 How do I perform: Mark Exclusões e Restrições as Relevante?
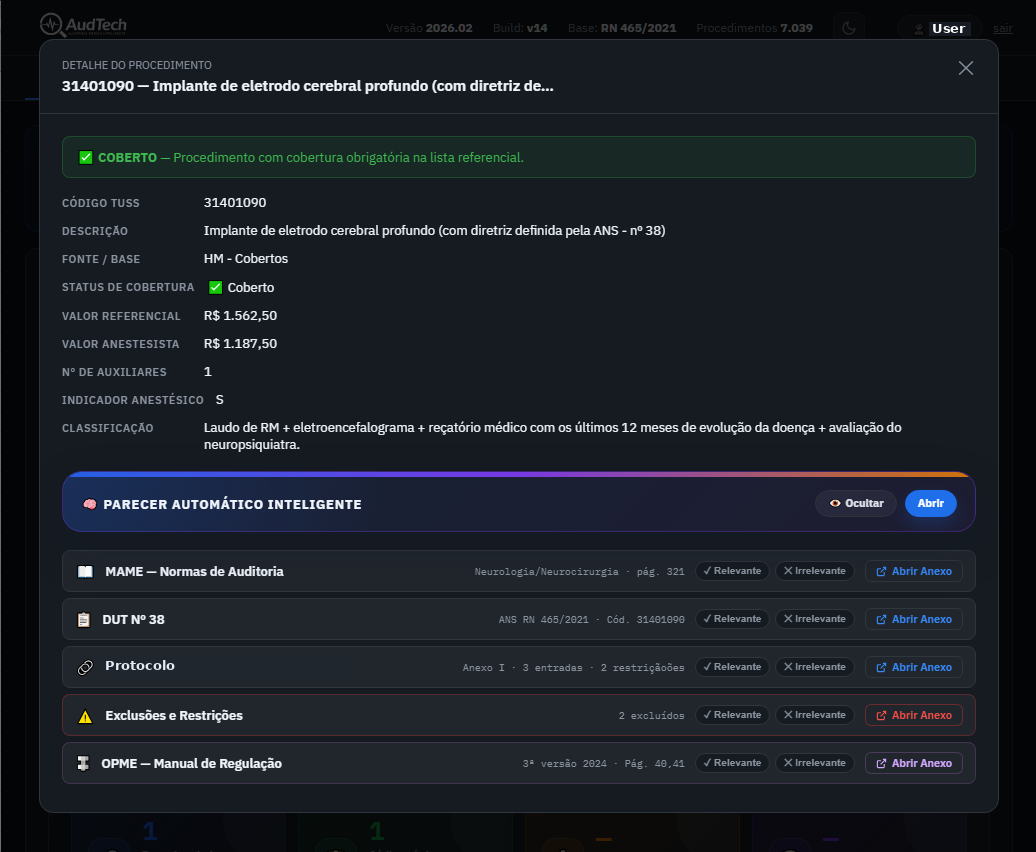(x=732, y=715)
